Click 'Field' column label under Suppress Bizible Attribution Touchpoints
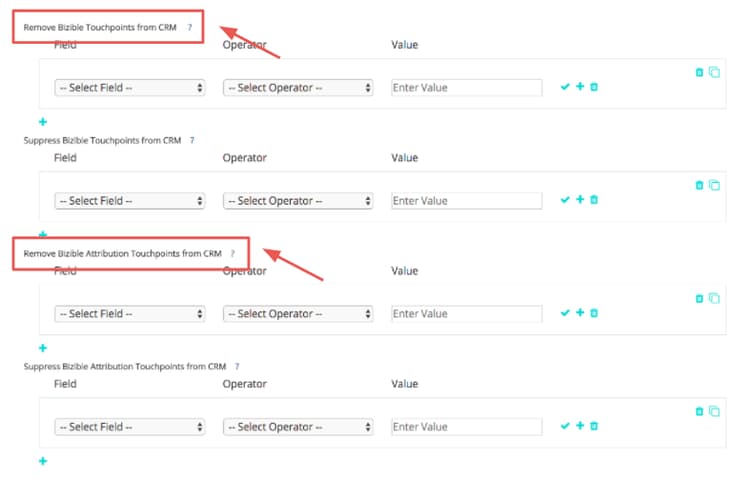The width and height of the screenshot is (750, 479). [65, 384]
